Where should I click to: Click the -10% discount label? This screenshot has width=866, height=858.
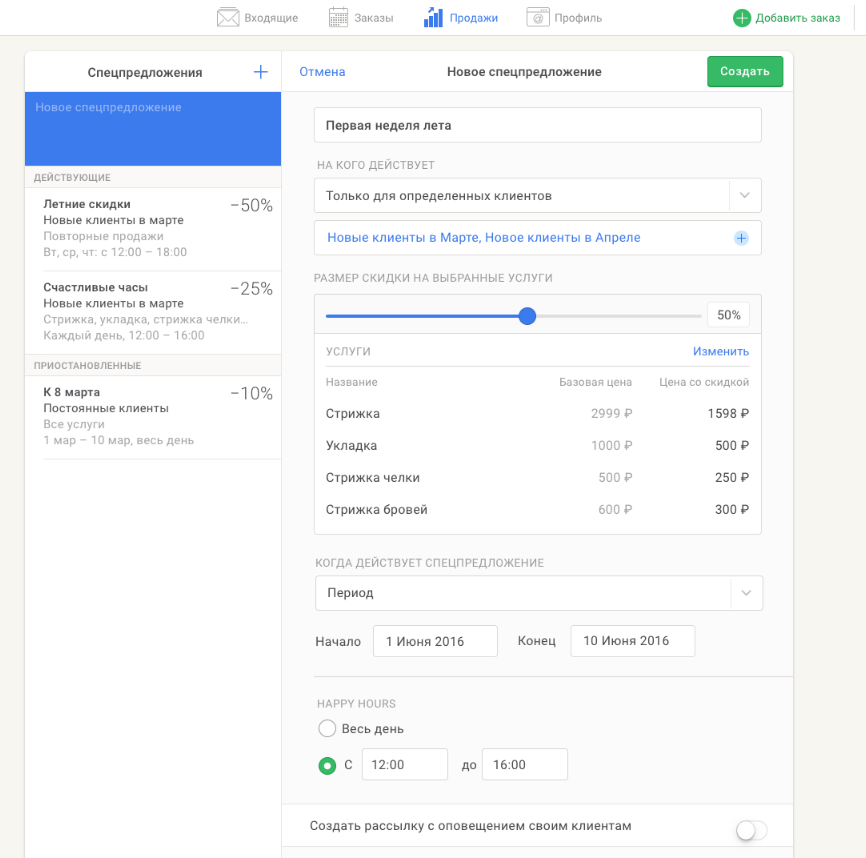tap(251, 394)
